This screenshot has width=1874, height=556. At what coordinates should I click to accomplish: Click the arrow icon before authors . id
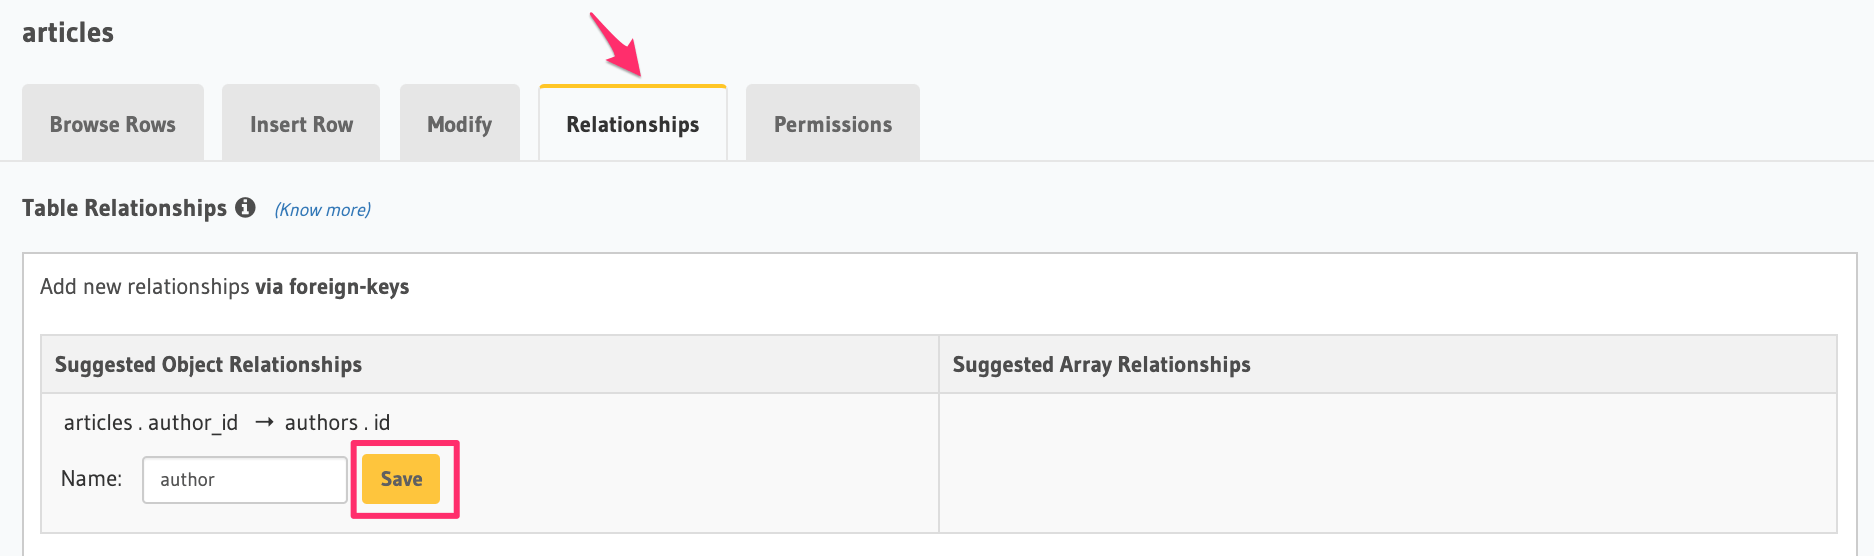(264, 423)
